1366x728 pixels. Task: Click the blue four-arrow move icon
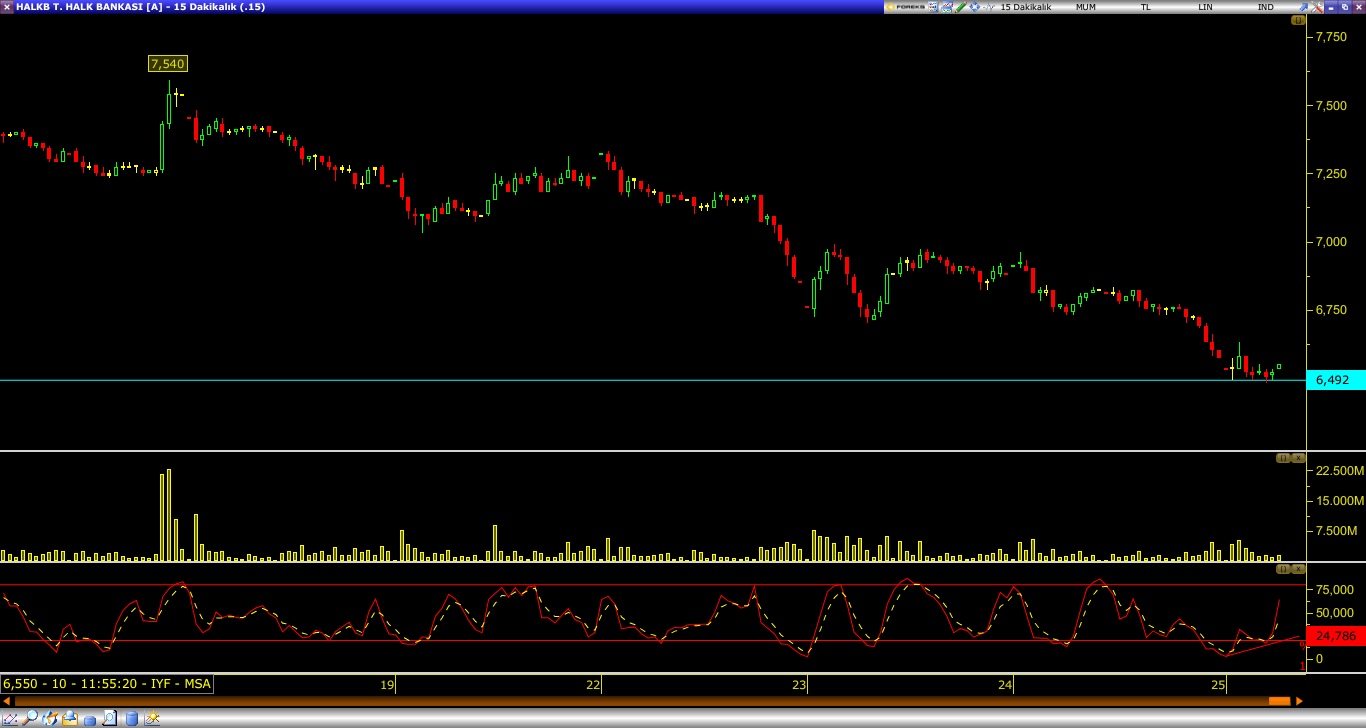point(974,7)
